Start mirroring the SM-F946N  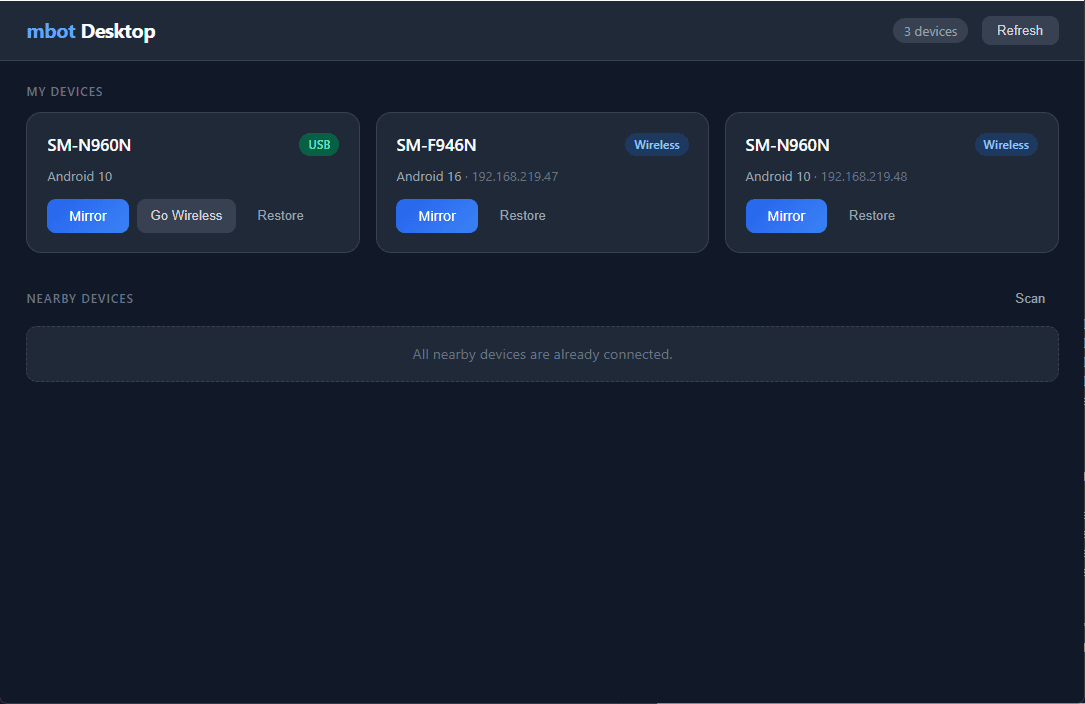coord(436,215)
